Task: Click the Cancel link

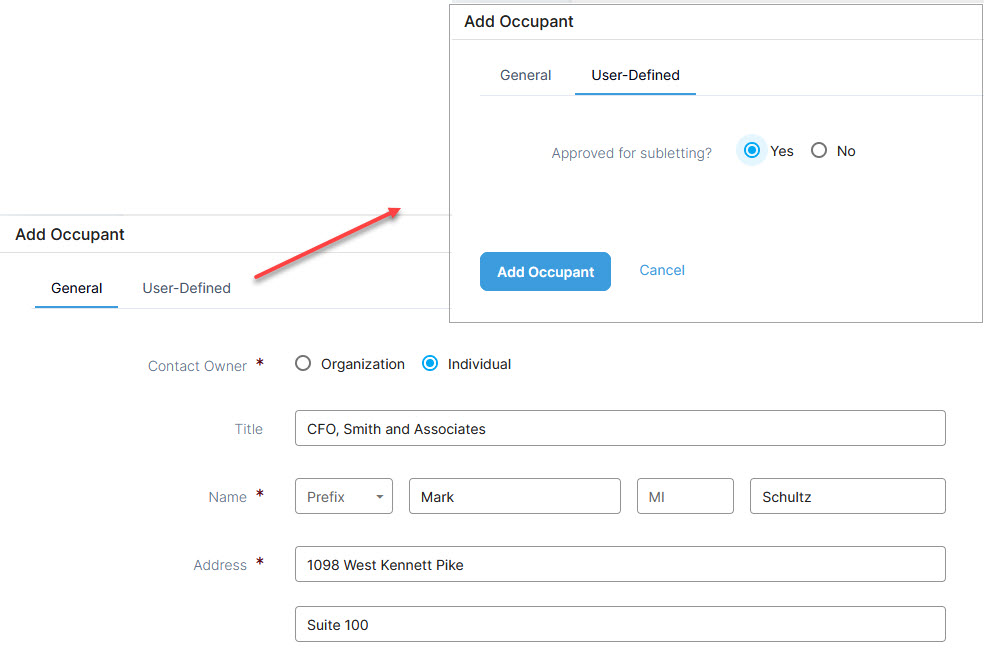Action: 662,271
